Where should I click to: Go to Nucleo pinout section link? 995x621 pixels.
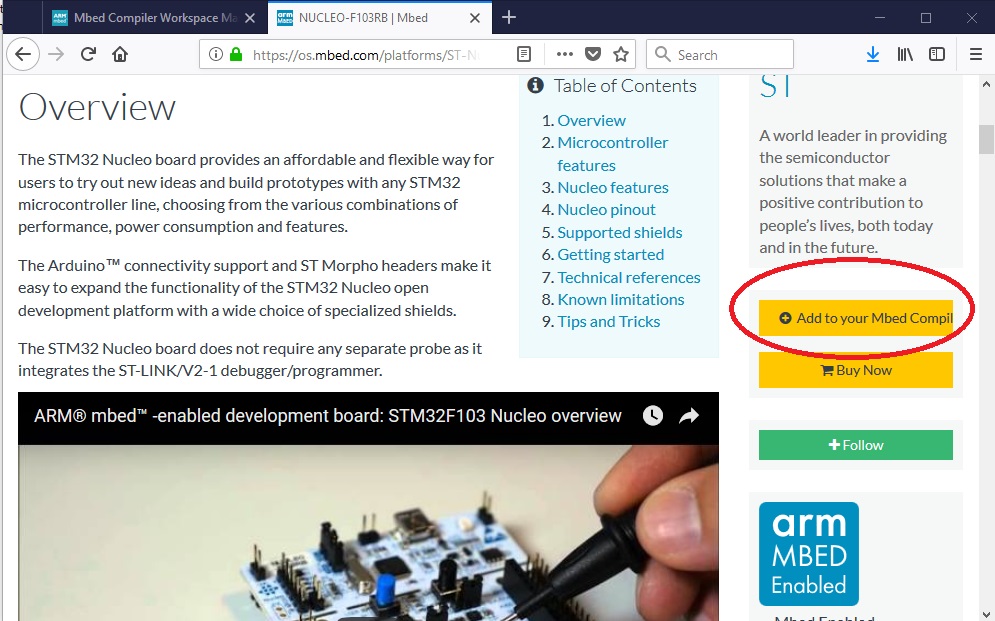coord(607,209)
